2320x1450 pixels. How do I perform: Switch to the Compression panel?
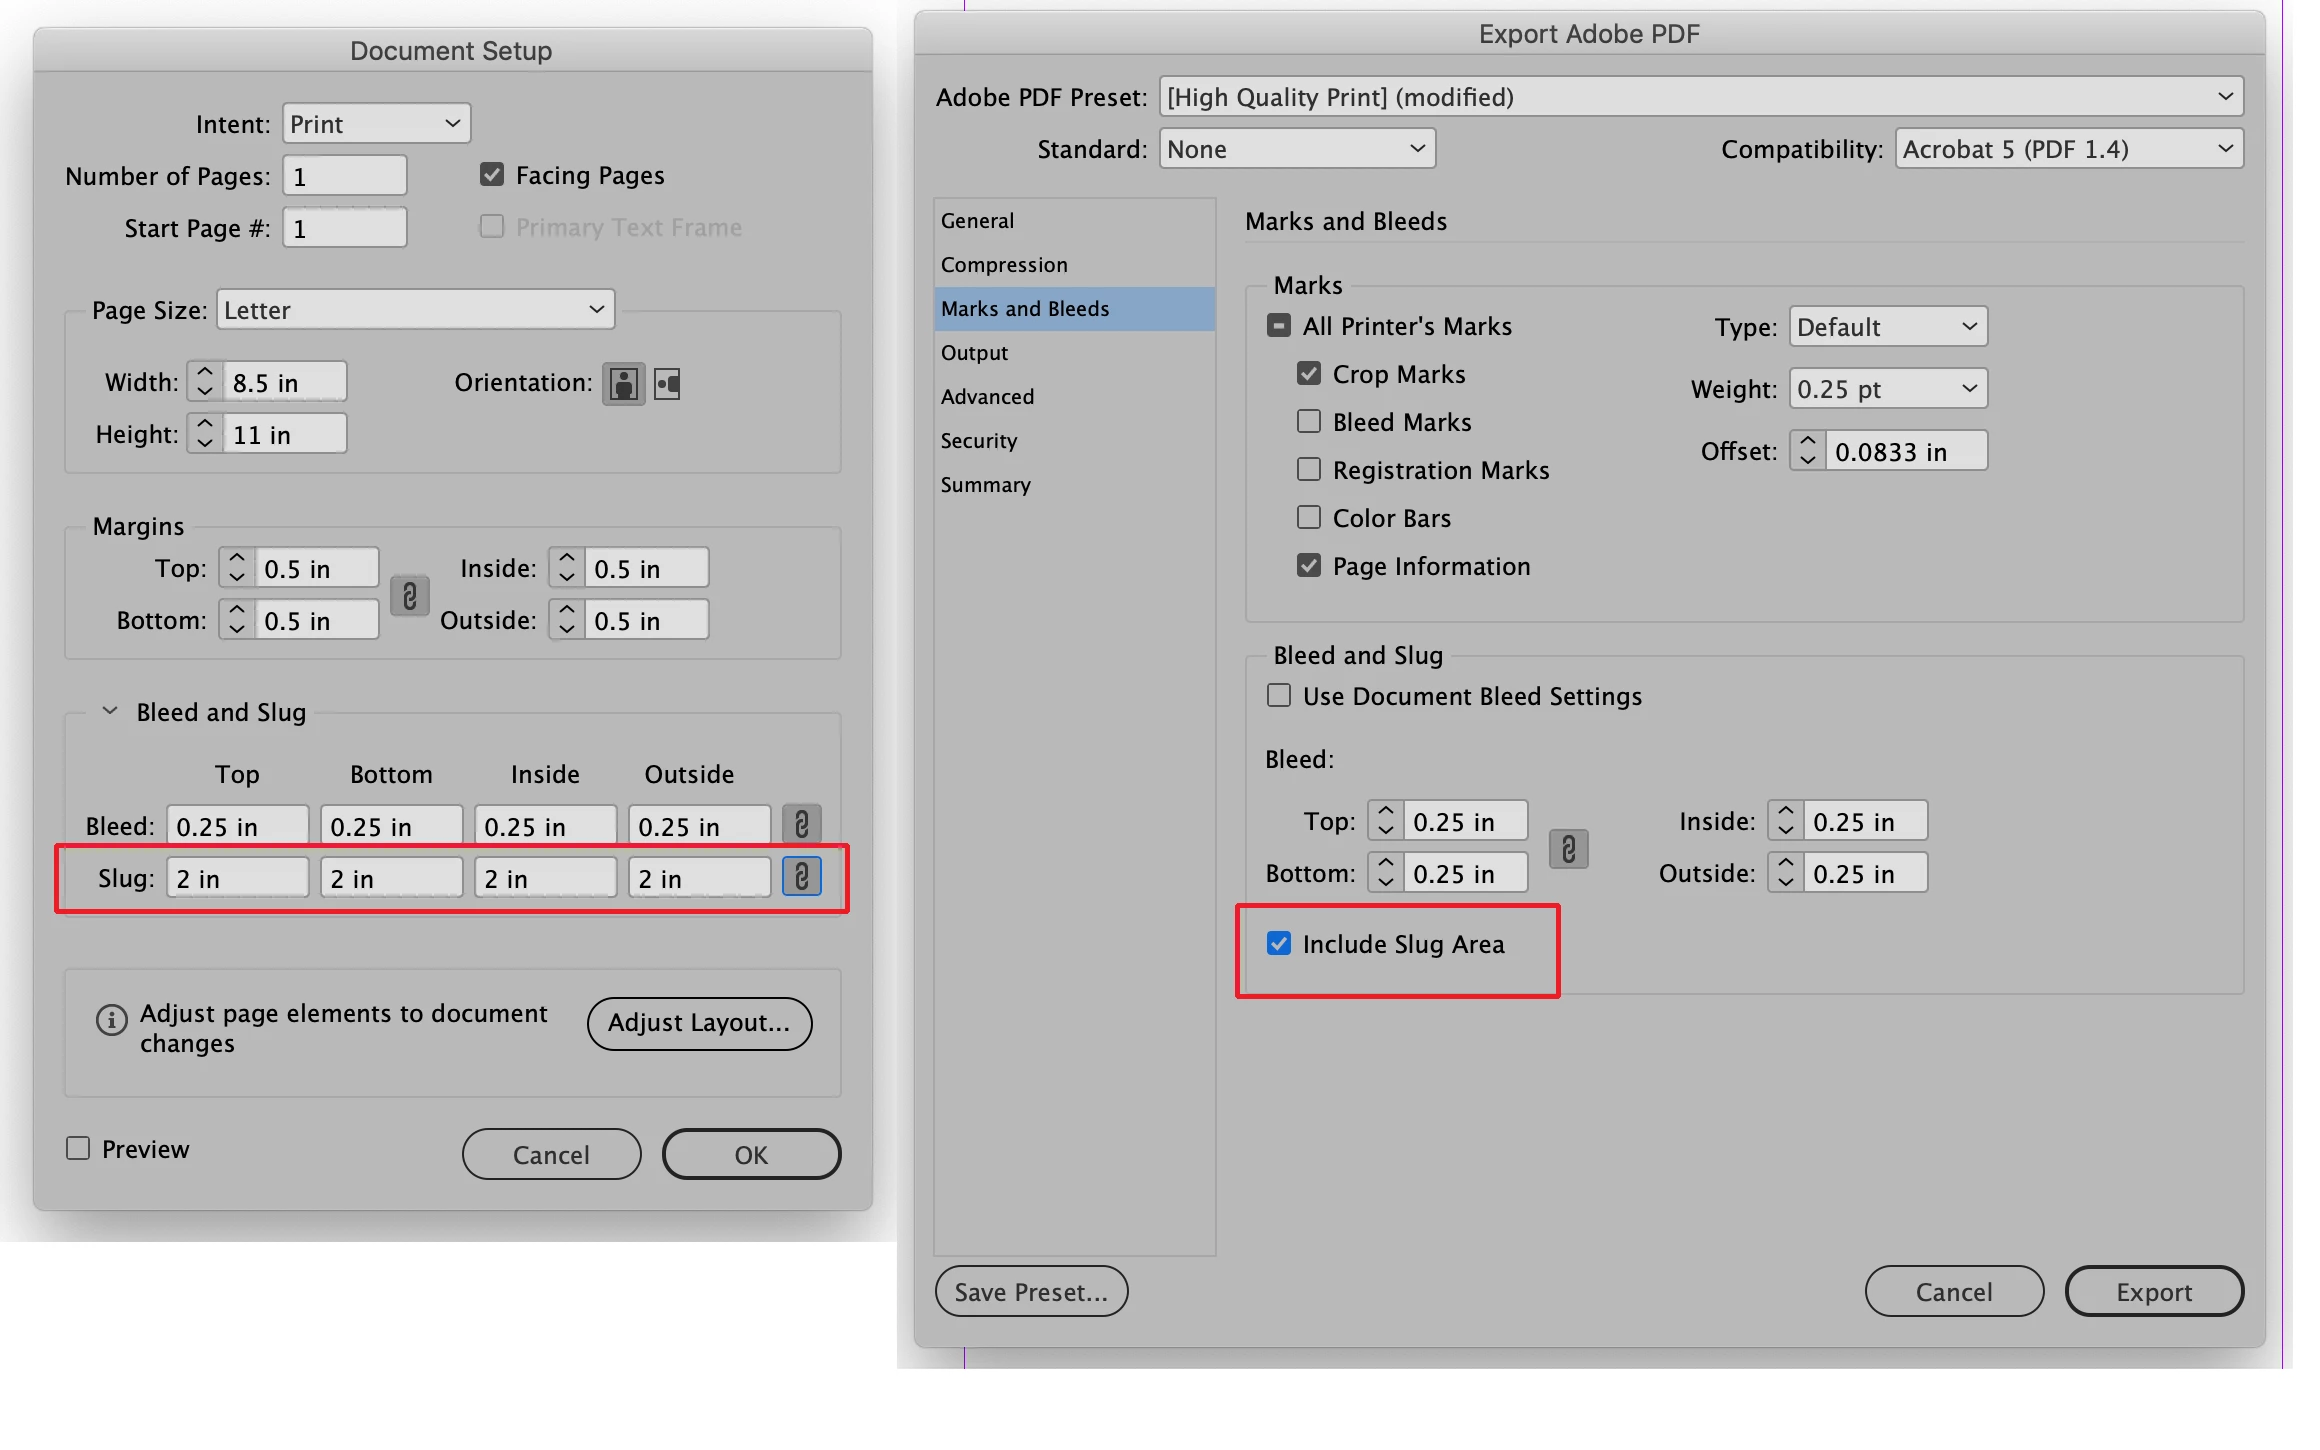point(1004,265)
